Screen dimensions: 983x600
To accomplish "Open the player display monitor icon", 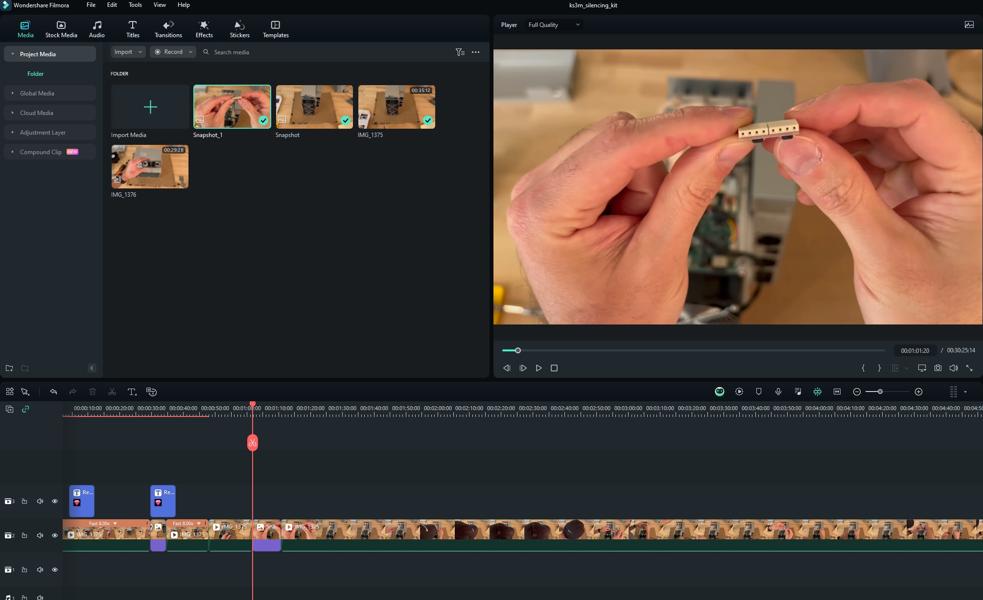I will tap(922, 368).
